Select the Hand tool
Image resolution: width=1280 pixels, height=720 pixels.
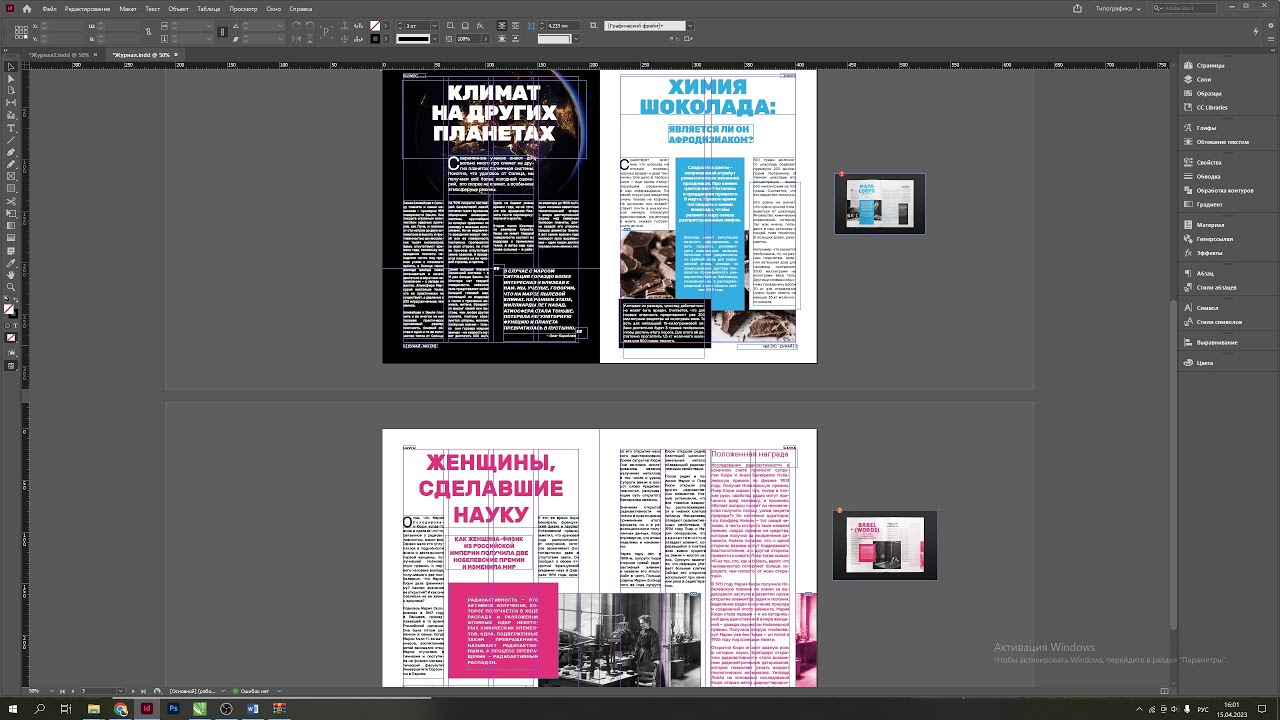[x=11, y=274]
